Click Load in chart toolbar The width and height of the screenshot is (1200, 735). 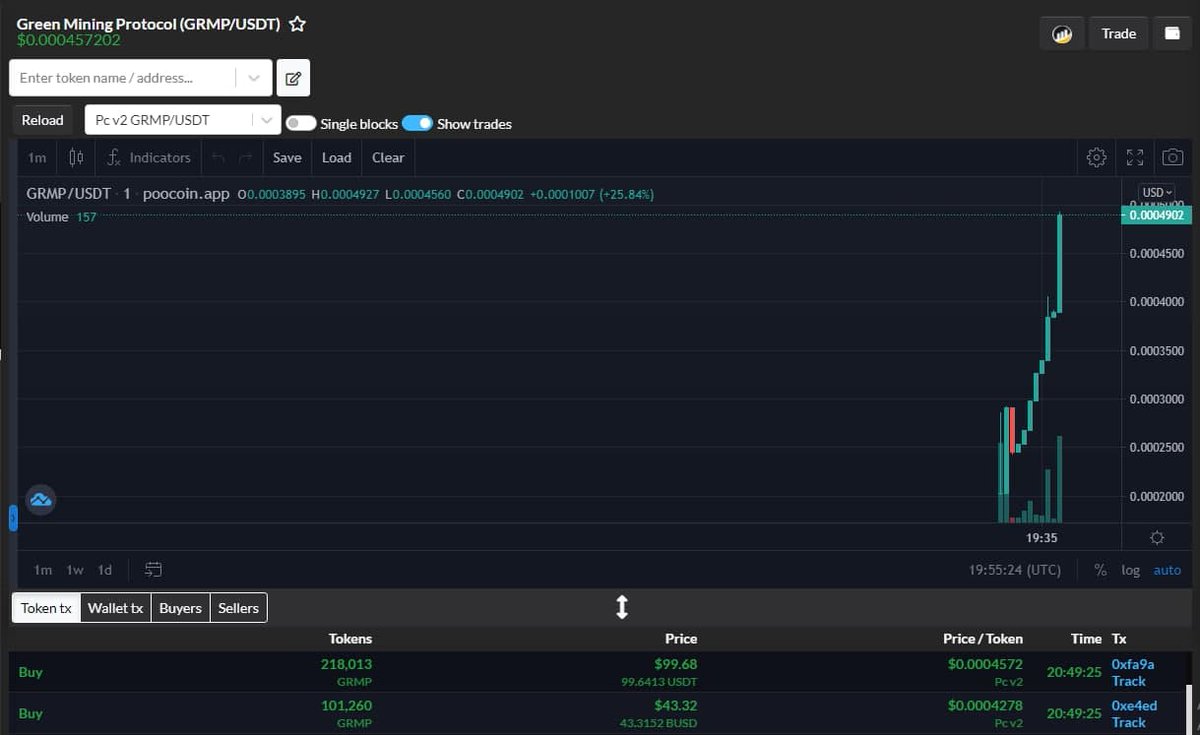pyautogui.click(x=337, y=157)
